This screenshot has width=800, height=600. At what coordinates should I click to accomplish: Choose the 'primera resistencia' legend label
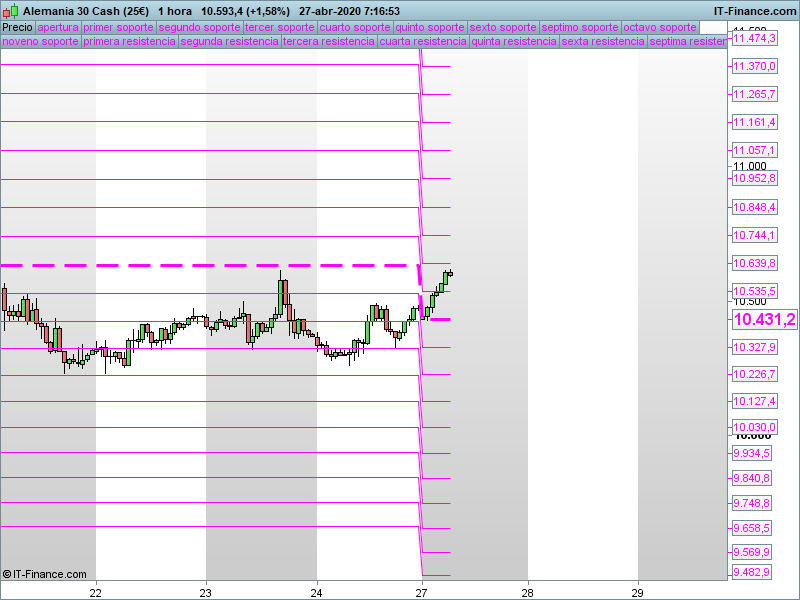129,42
